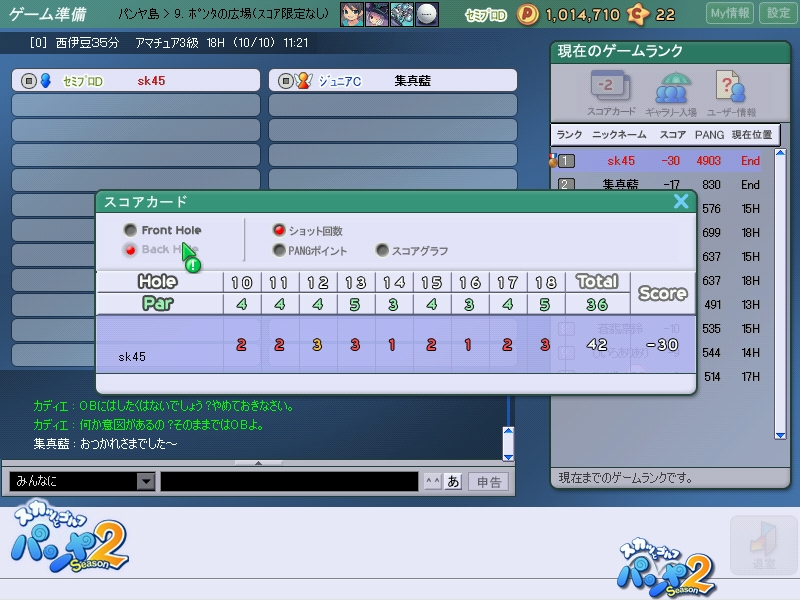Toggle the あ input mode button
This screenshot has width=800, height=600.
point(453,481)
